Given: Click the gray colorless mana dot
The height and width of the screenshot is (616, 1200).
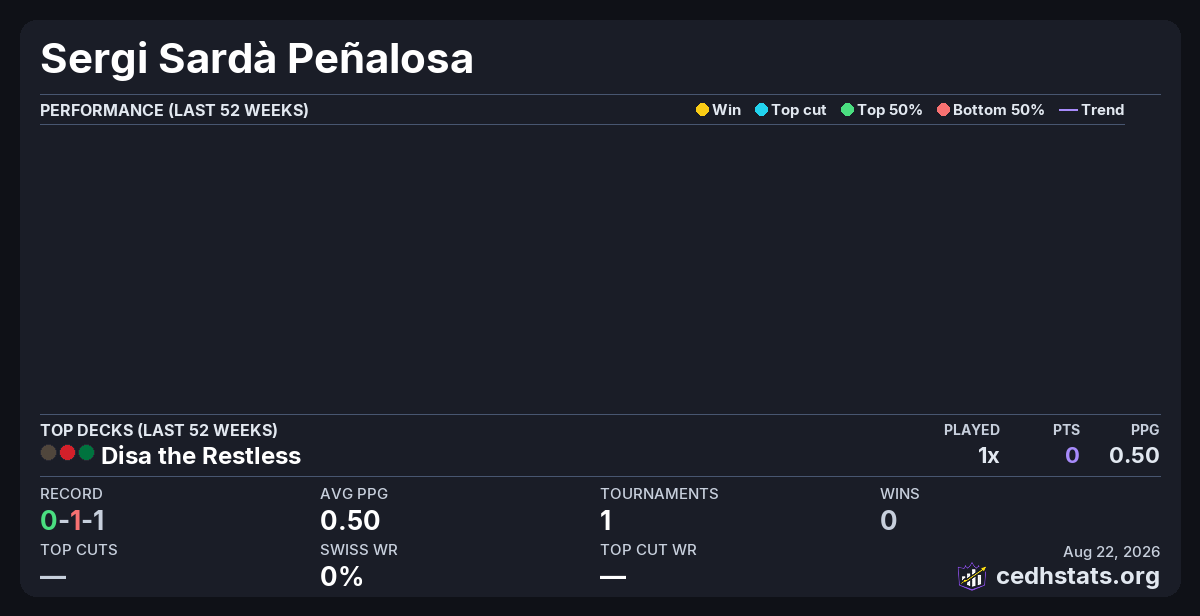Looking at the screenshot, I should pyautogui.click(x=48, y=453).
